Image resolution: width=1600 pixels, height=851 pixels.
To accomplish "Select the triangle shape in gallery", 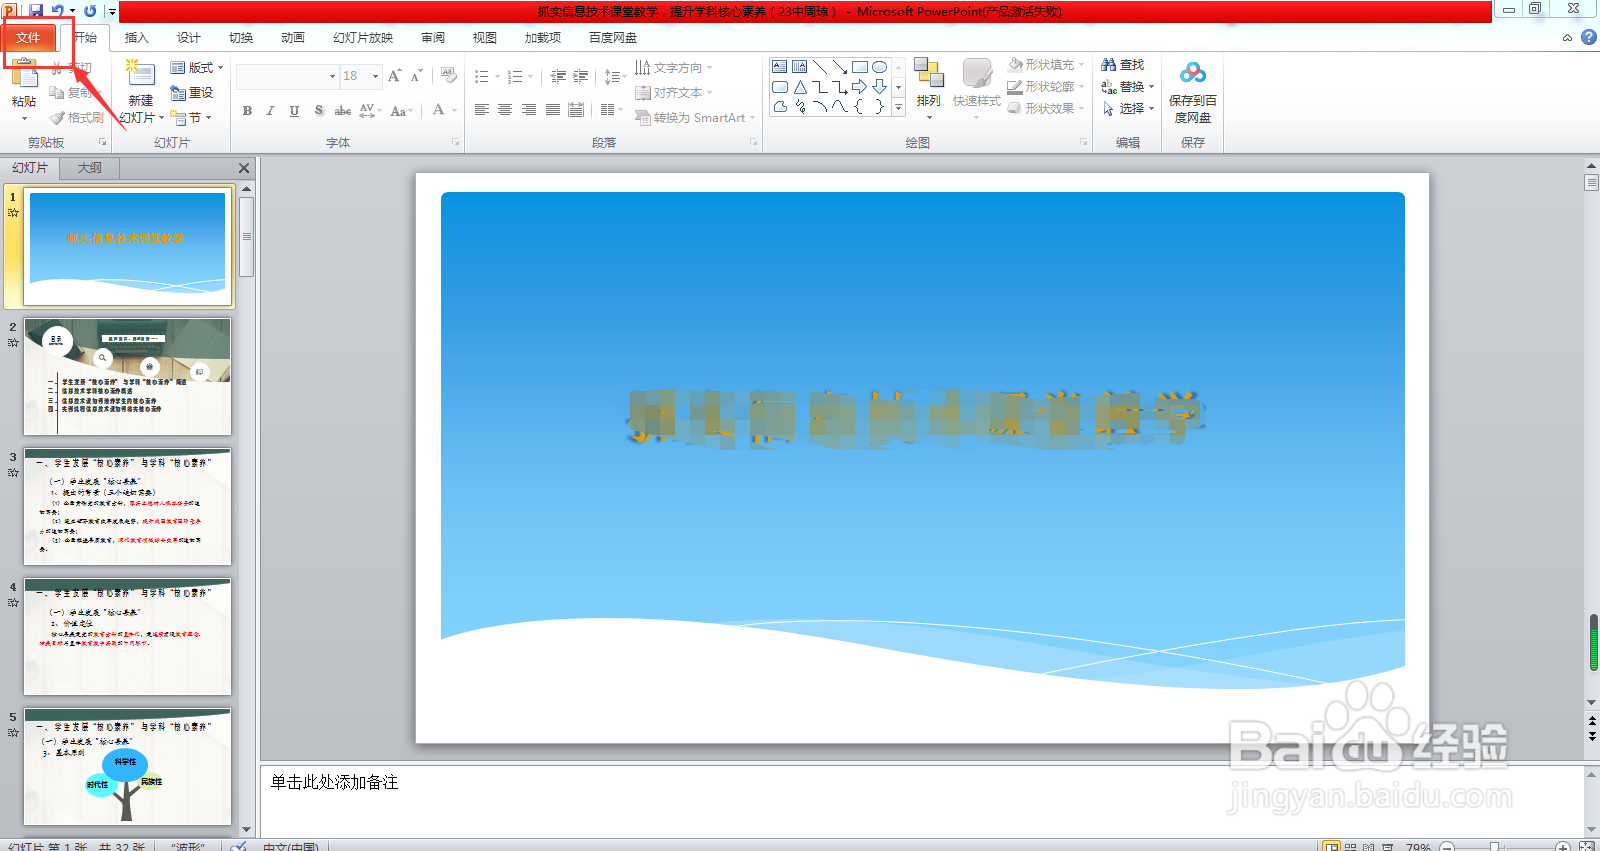I will [800, 87].
